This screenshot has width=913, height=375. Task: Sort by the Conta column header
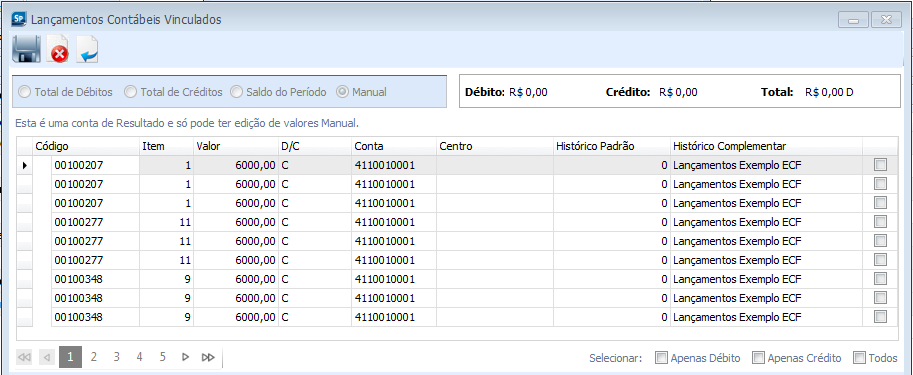point(394,146)
